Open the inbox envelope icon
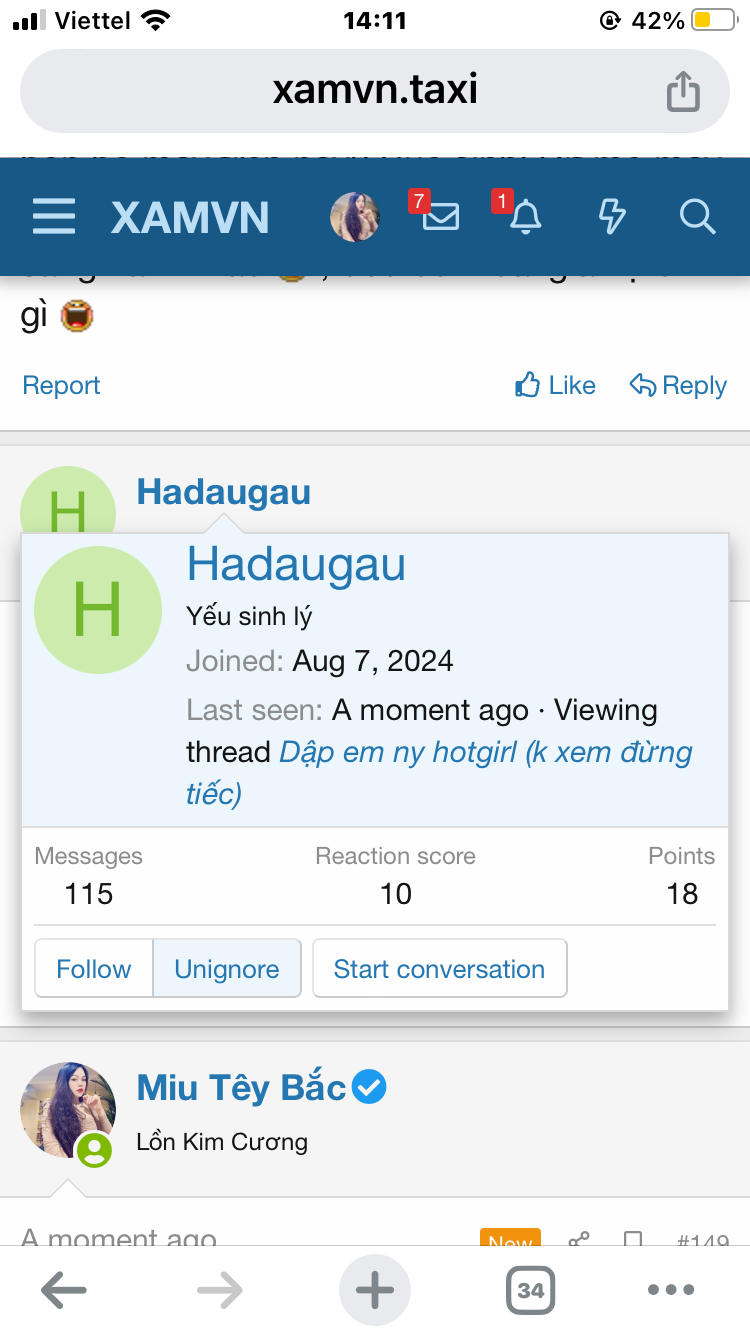Viewport: 750px width, 1334px height. (440, 216)
